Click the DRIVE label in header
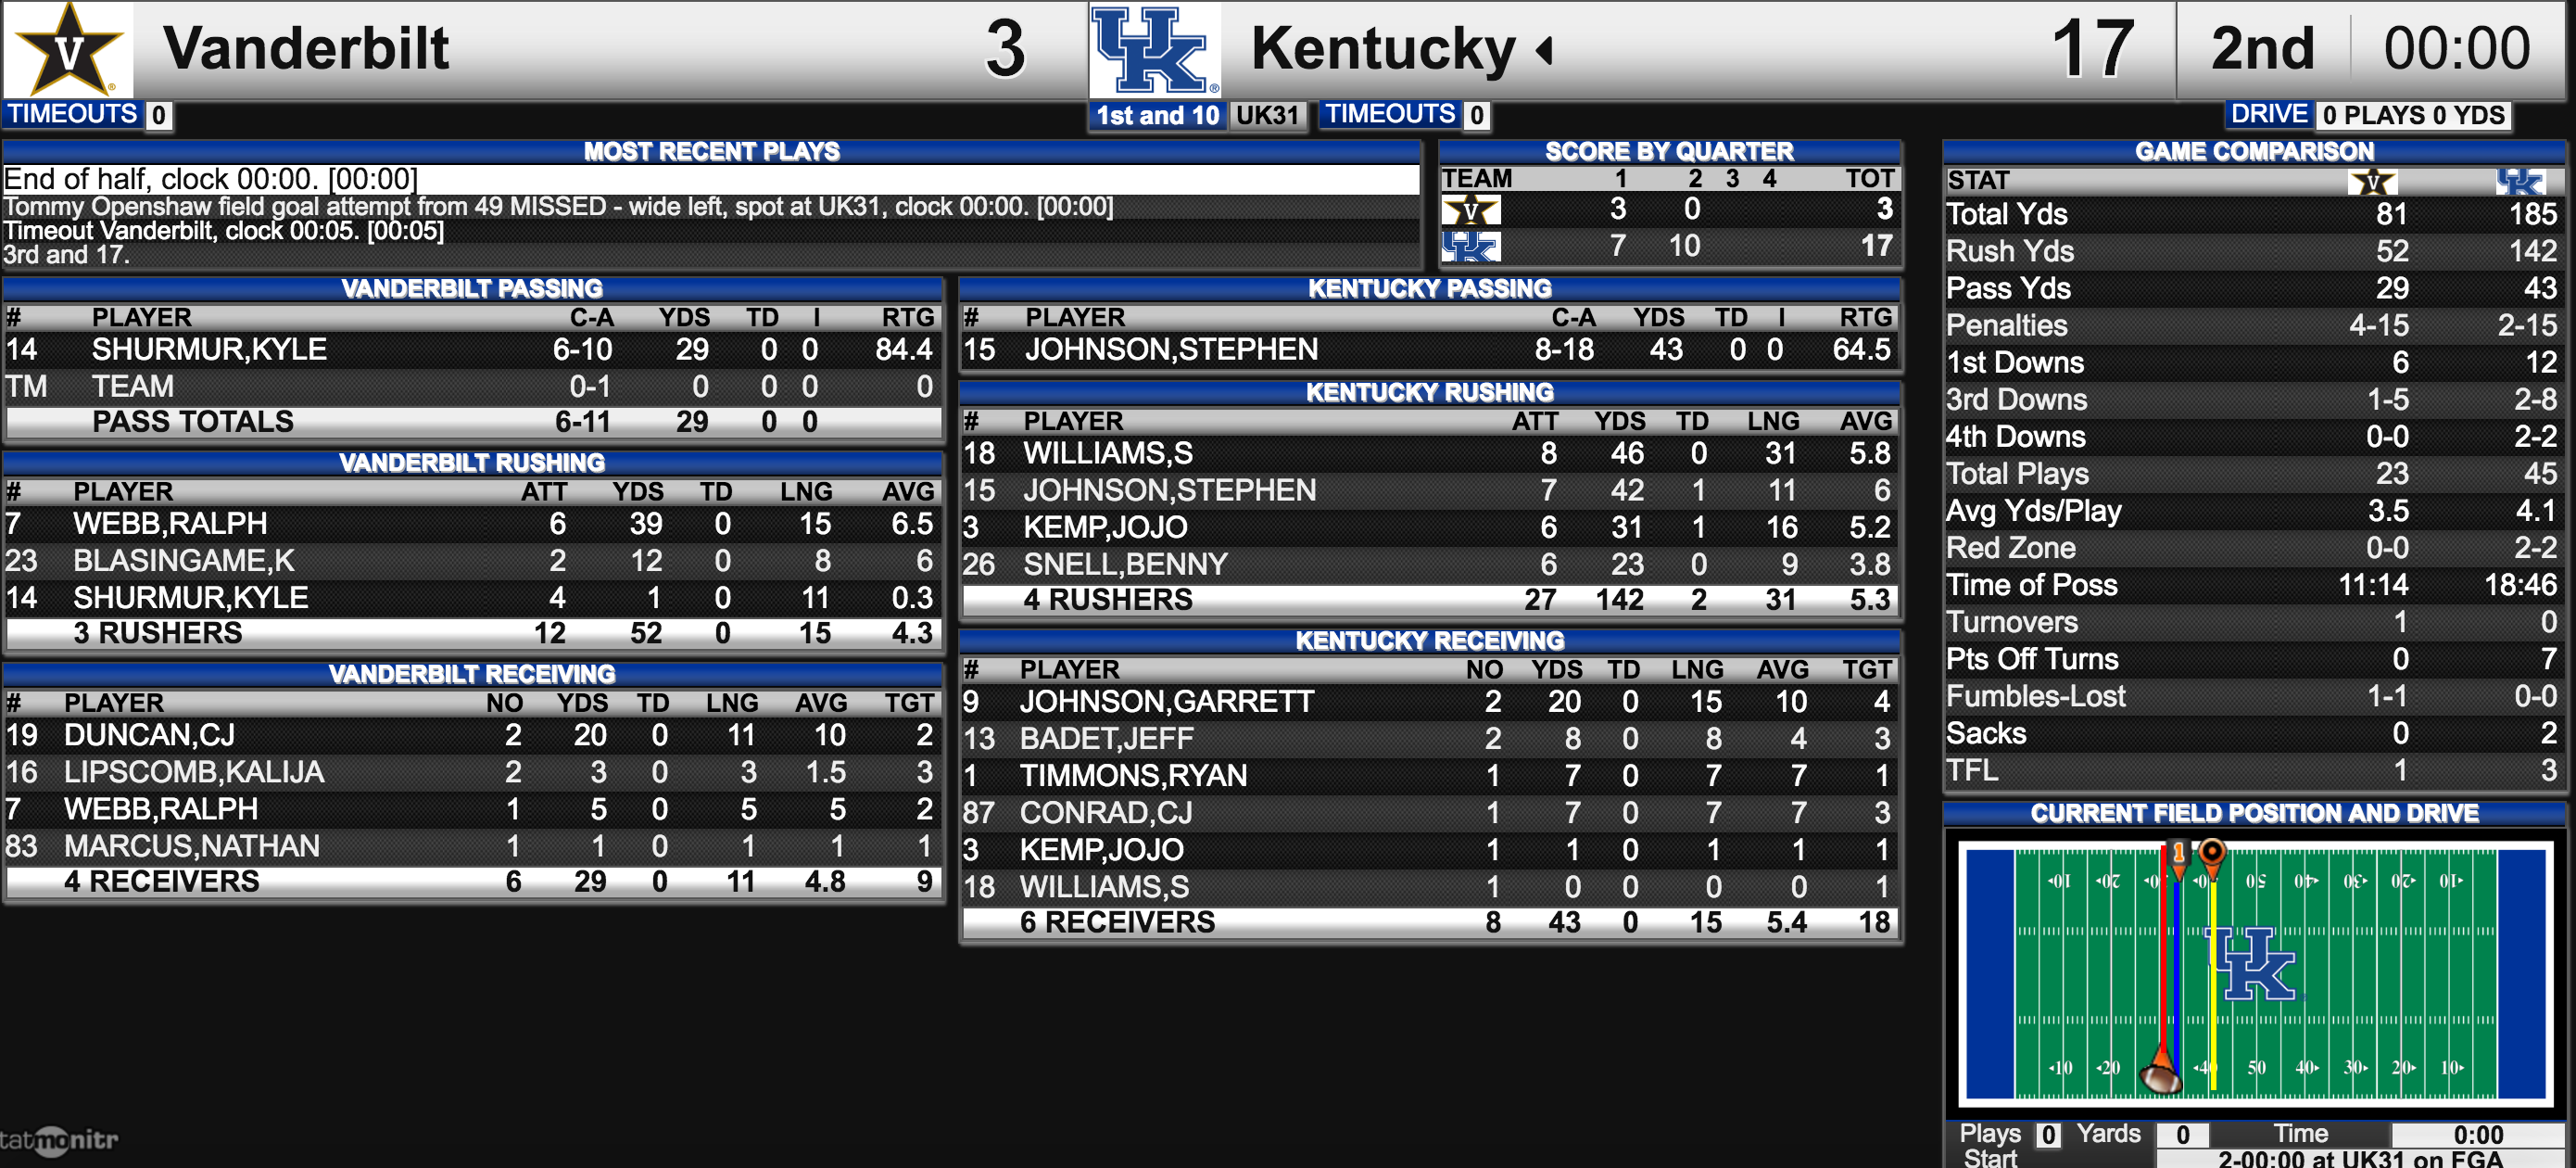This screenshot has height=1168, width=2576. [x=2268, y=114]
